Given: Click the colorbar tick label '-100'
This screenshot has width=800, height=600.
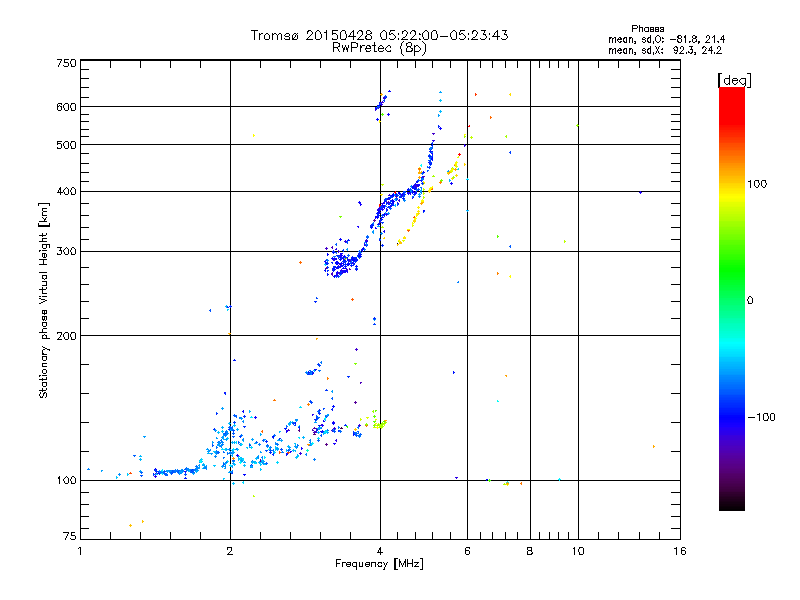Looking at the screenshot, I should (761, 417).
